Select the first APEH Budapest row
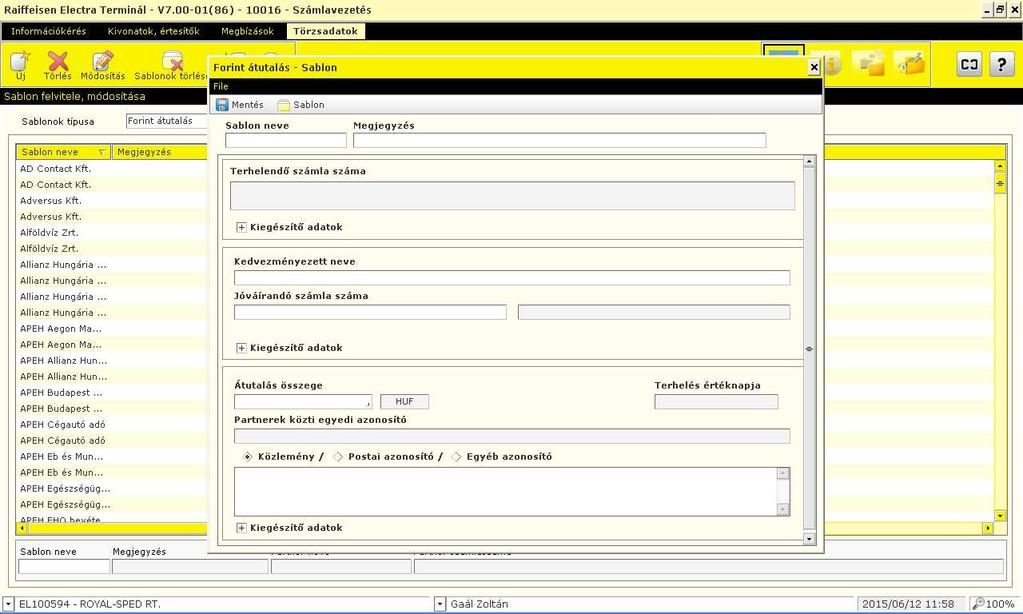Viewport: 1023px width, 614px height. (112, 392)
